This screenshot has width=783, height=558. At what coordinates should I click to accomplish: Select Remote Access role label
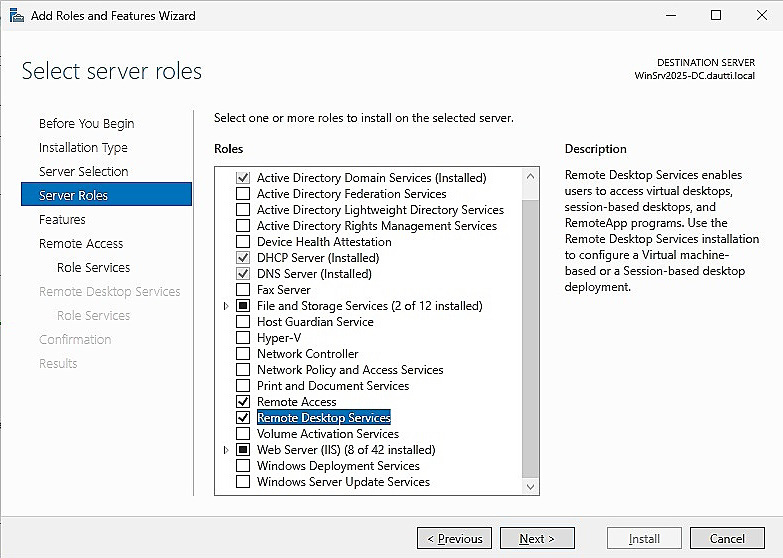(x=297, y=402)
